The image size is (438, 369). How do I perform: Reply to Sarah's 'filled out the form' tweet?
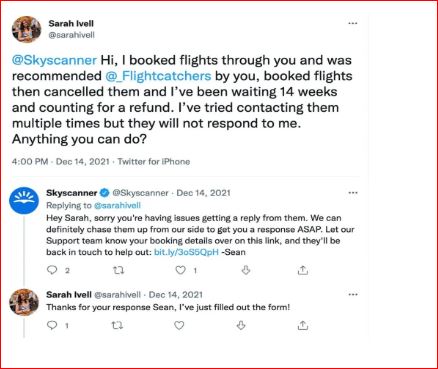(52, 325)
